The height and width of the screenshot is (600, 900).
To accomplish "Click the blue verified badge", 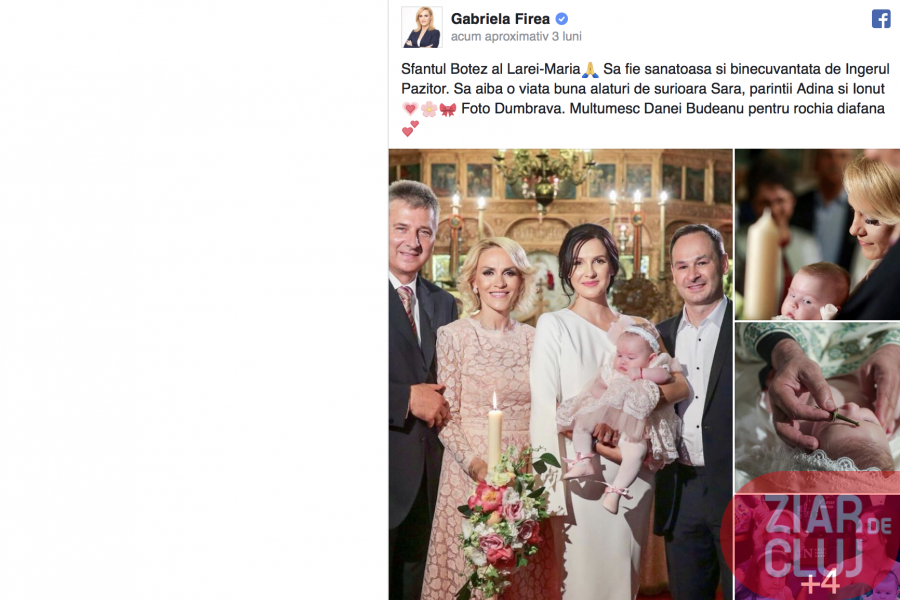I will click(562, 19).
